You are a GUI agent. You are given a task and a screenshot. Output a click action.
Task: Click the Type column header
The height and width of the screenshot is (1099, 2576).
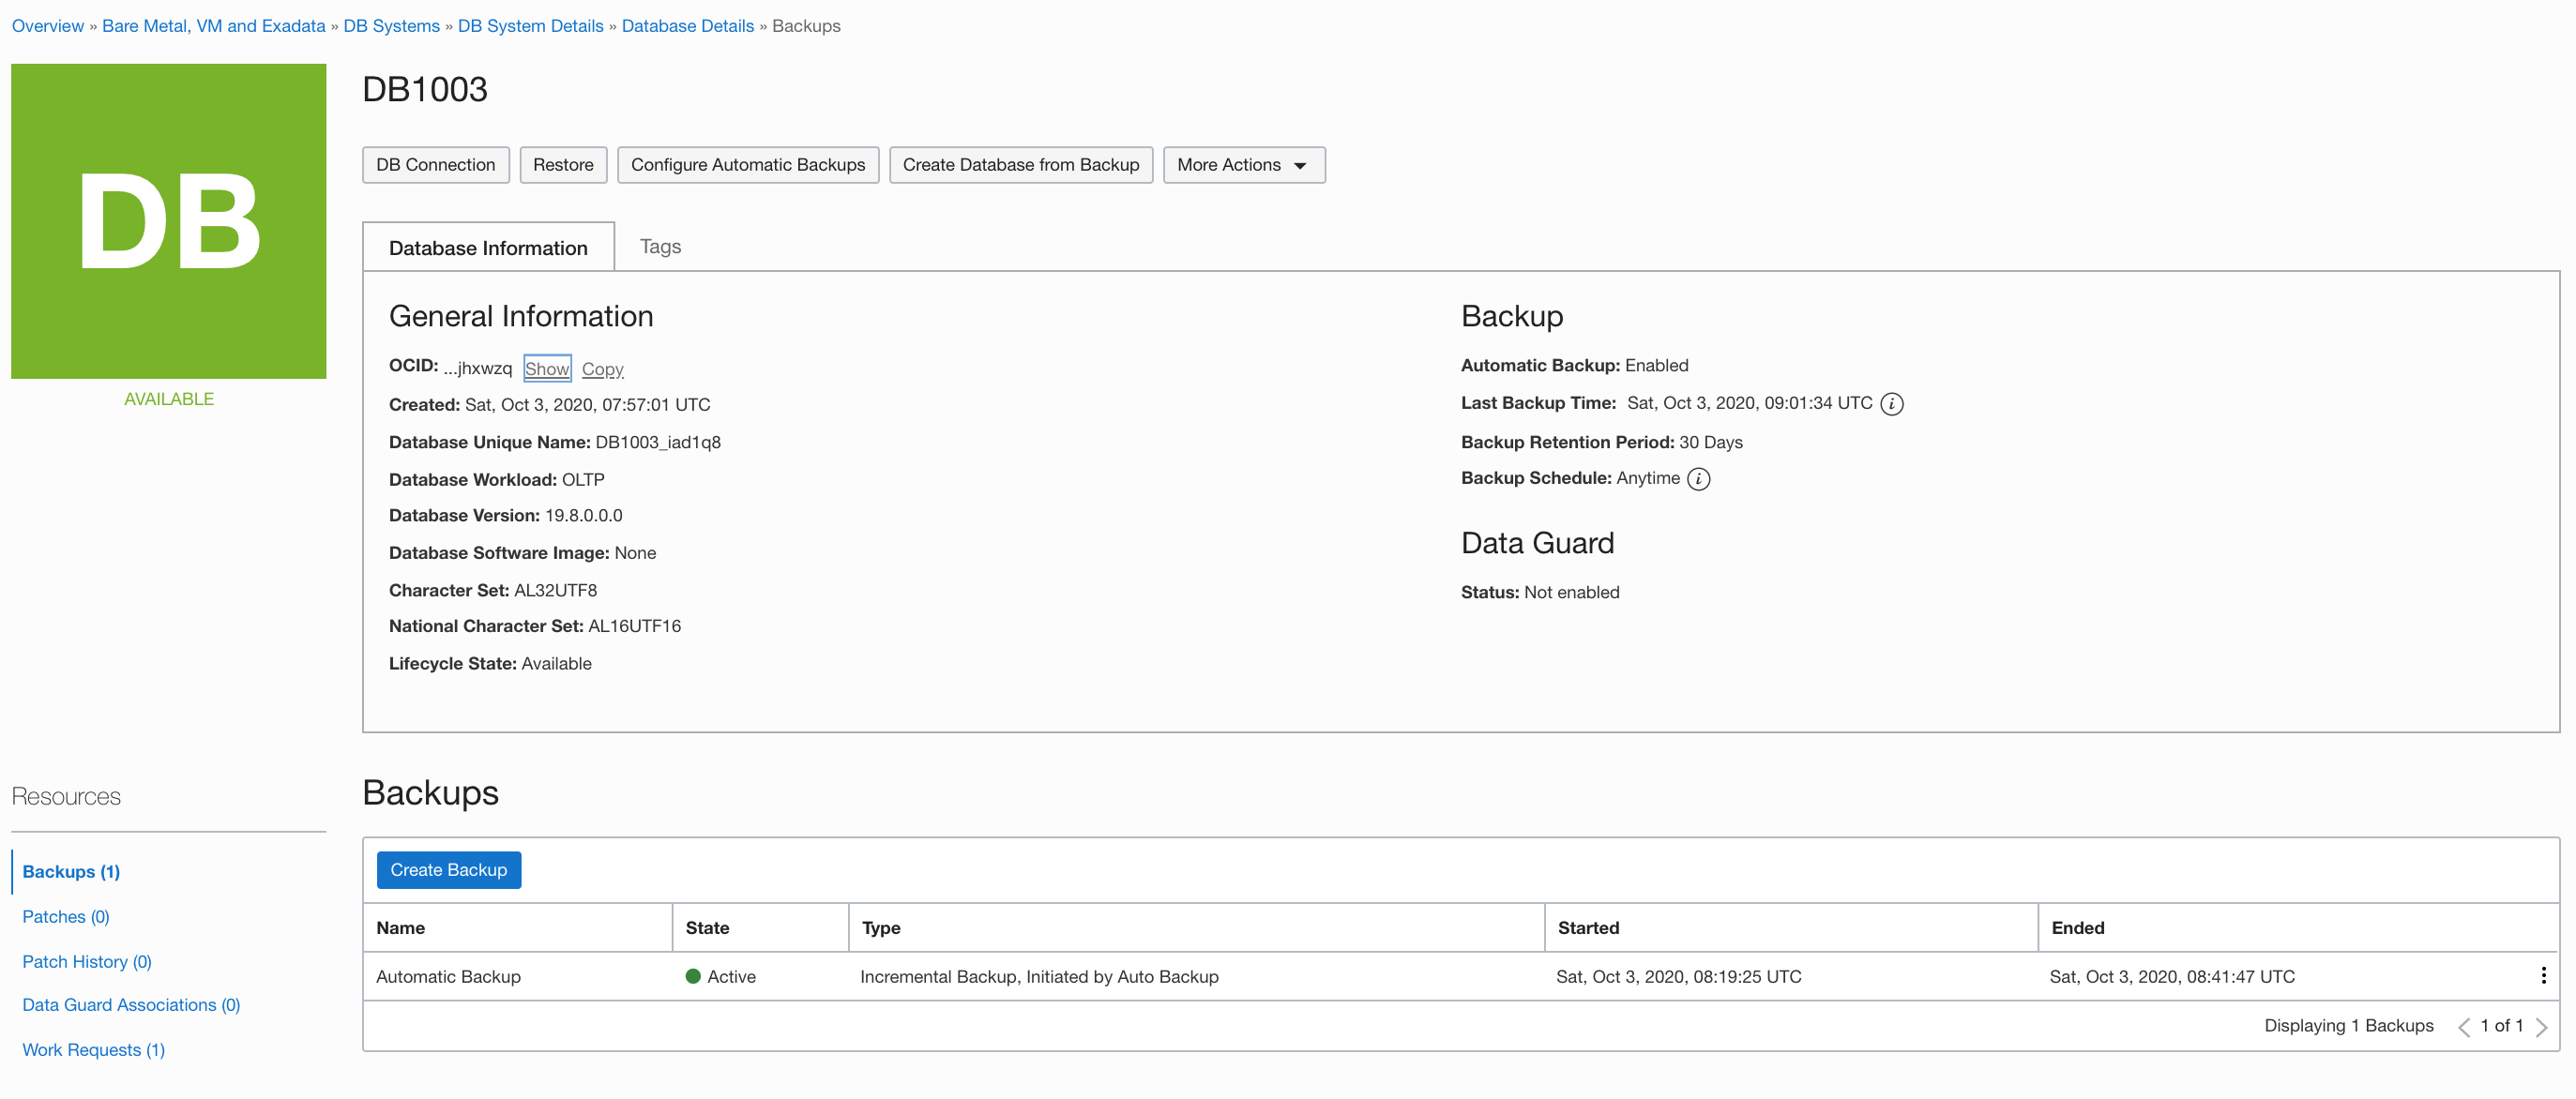tap(1196, 928)
